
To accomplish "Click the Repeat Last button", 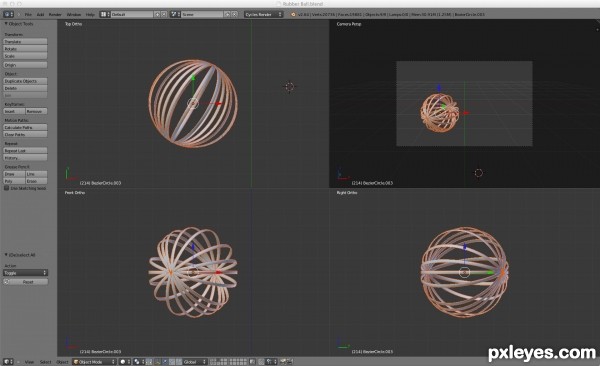I will pos(25,151).
